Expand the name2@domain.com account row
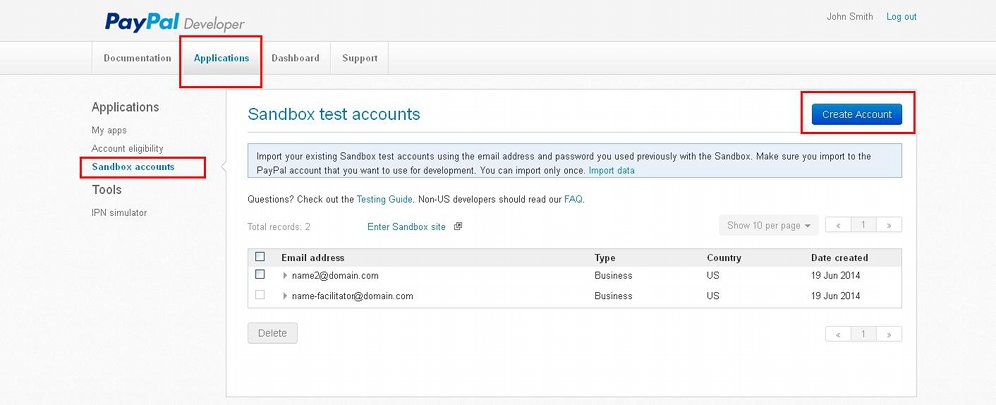The height and width of the screenshot is (405, 996). [x=285, y=276]
